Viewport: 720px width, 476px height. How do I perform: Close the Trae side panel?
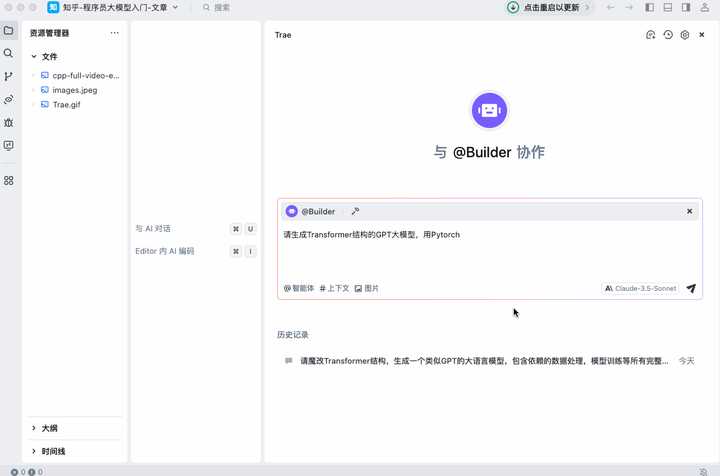pos(702,35)
